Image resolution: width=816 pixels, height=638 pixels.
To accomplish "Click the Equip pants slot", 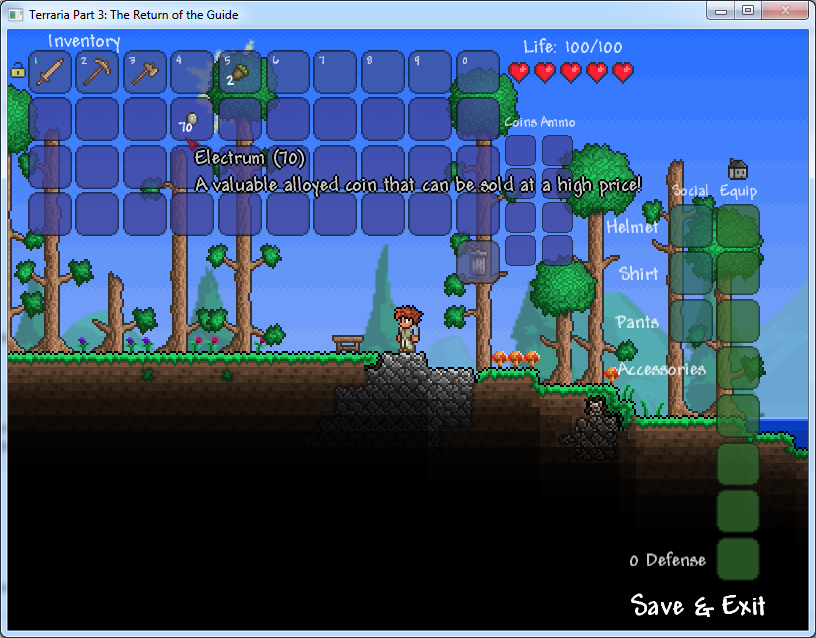I will [738, 321].
